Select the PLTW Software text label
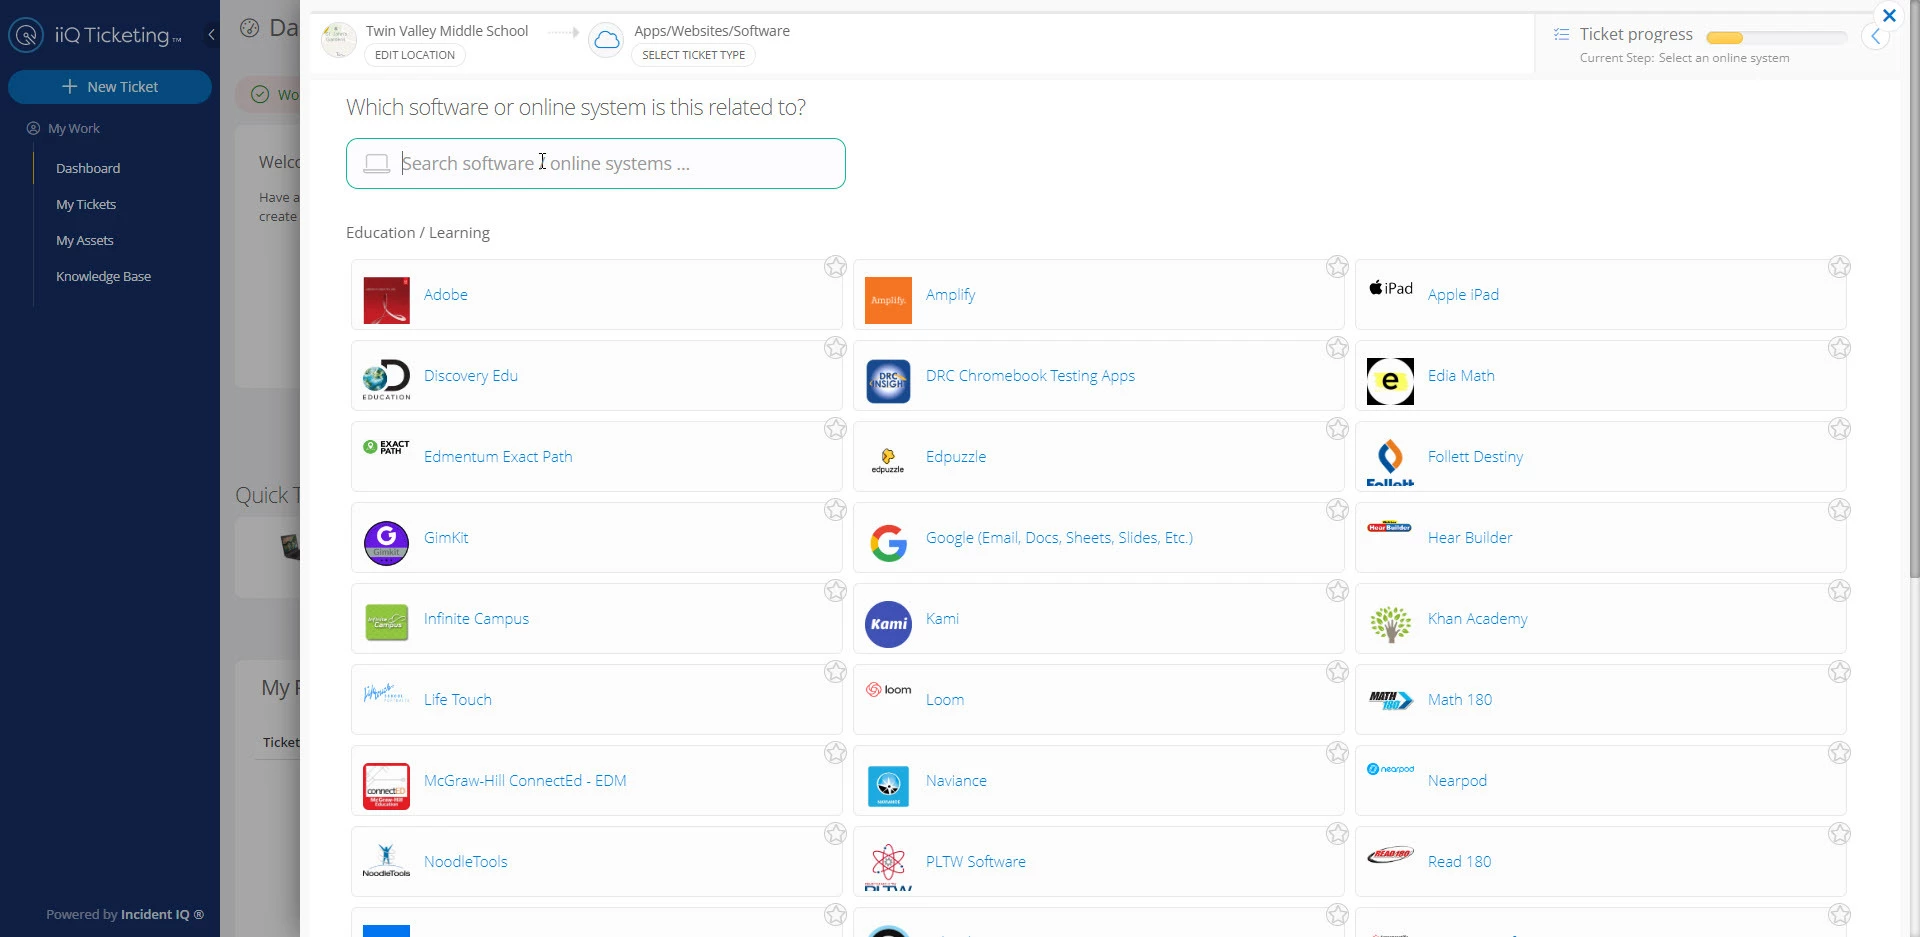This screenshot has width=1920, height=937. tap(976, 861)
